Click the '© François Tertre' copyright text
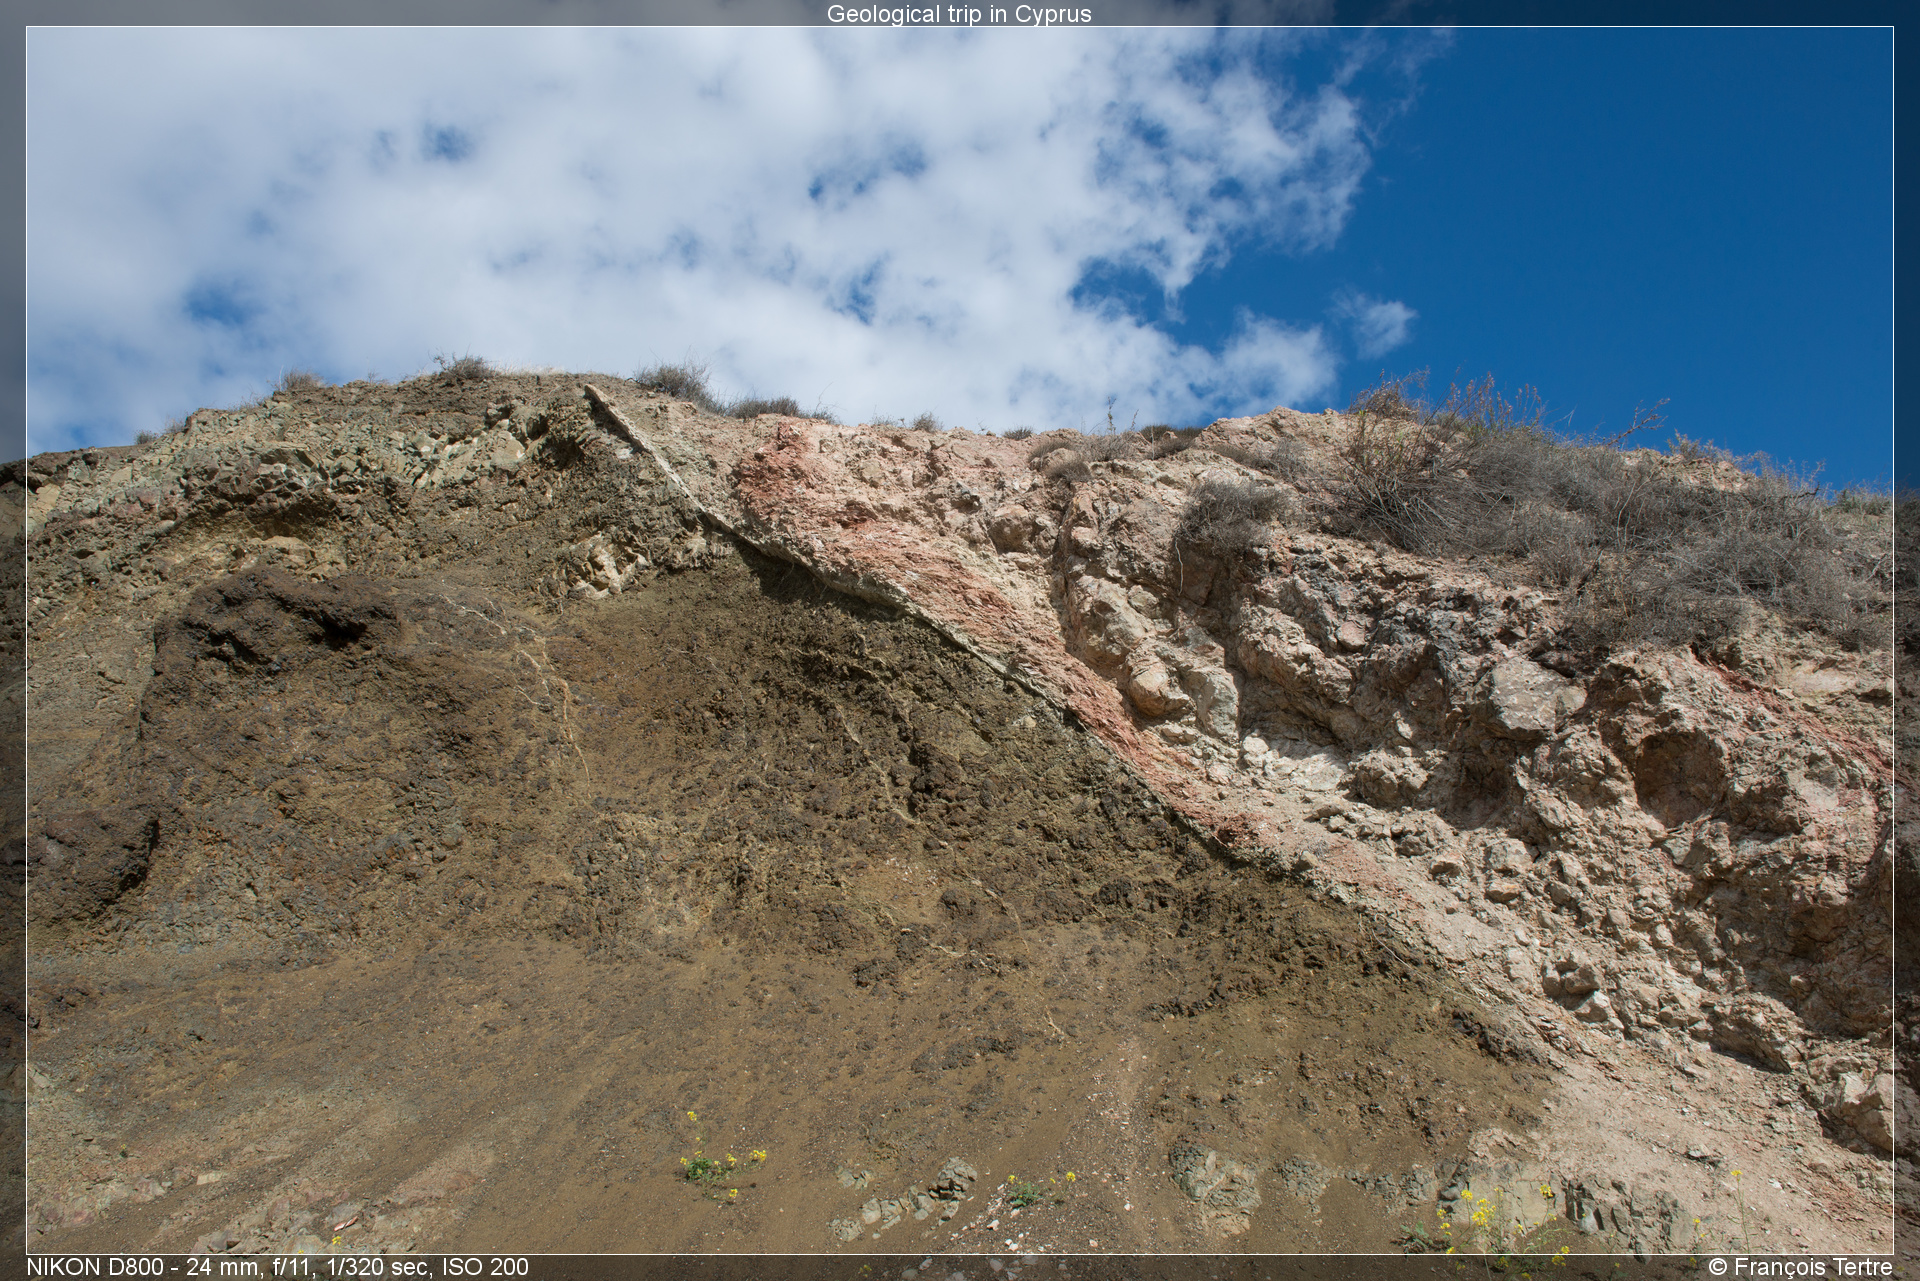This screenshot has width=1920, height=1281. coord(1801,1267)
